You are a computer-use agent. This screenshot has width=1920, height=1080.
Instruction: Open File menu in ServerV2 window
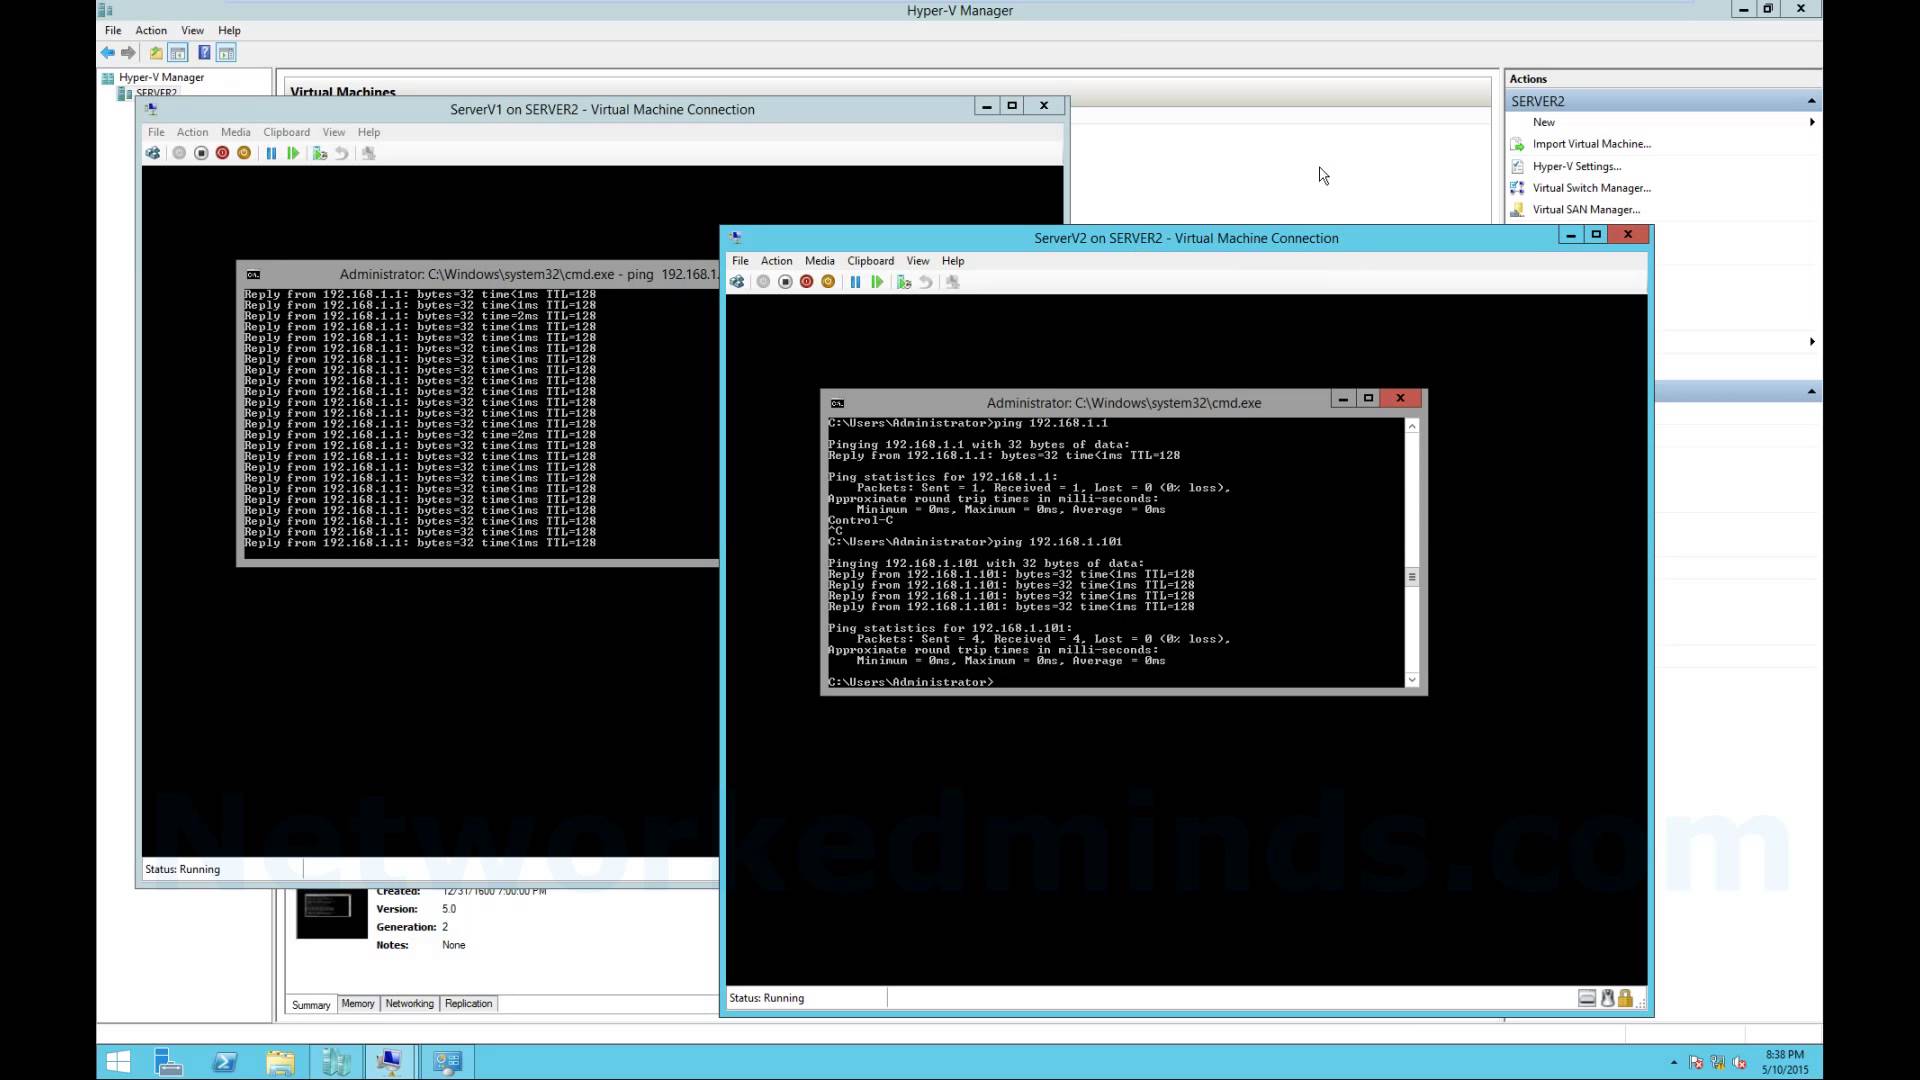click(740, 261)
